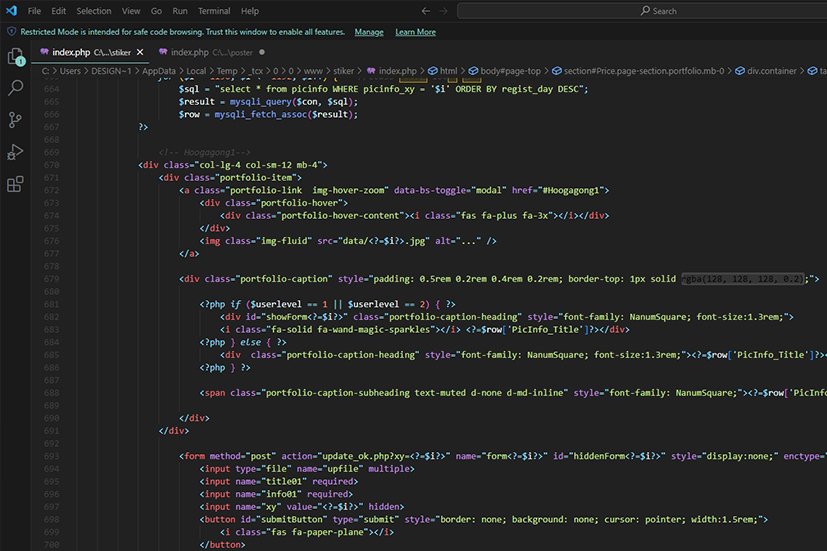827x551 pixels.
Task: Close the stiker index.php tab
Action: [x=140, y=52]
